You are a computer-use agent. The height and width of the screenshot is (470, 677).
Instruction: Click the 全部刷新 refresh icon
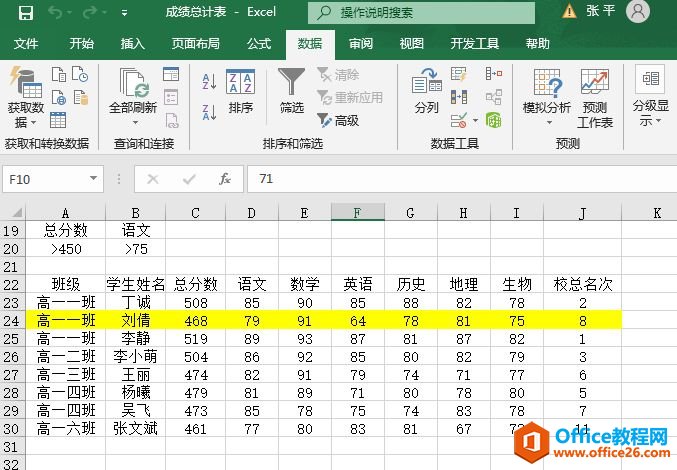pyautogui.click(x=133, y=83)
